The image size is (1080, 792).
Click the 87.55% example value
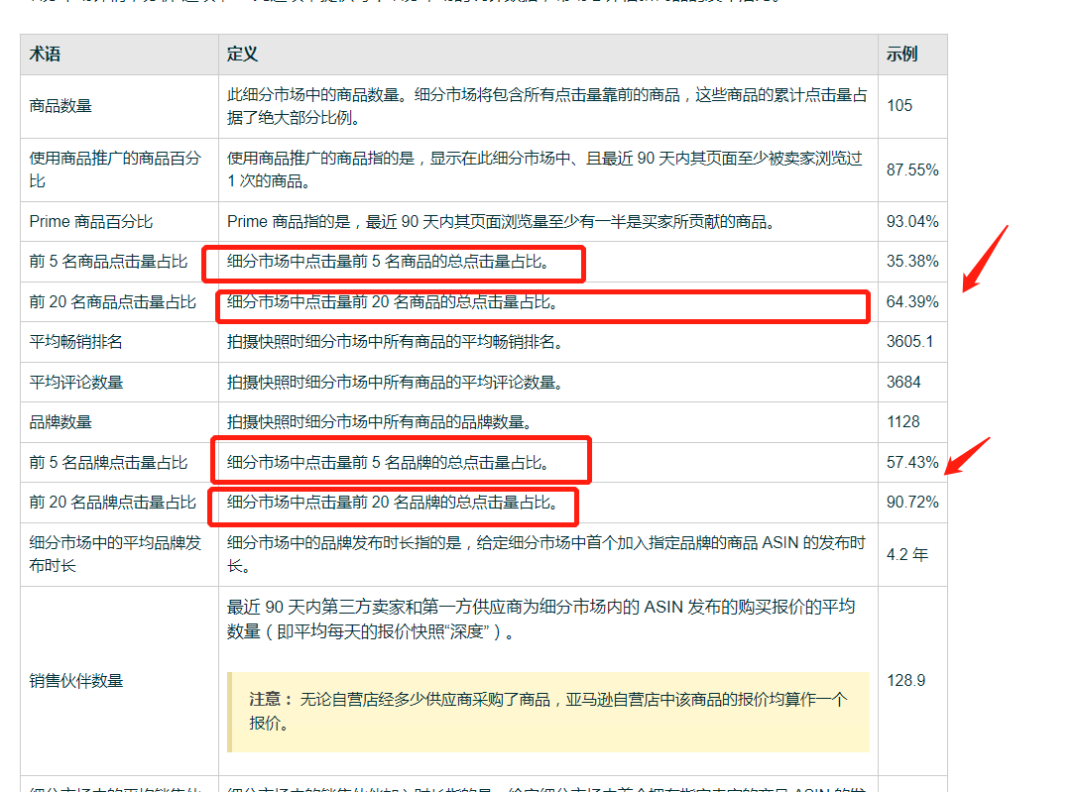(913, 170)
